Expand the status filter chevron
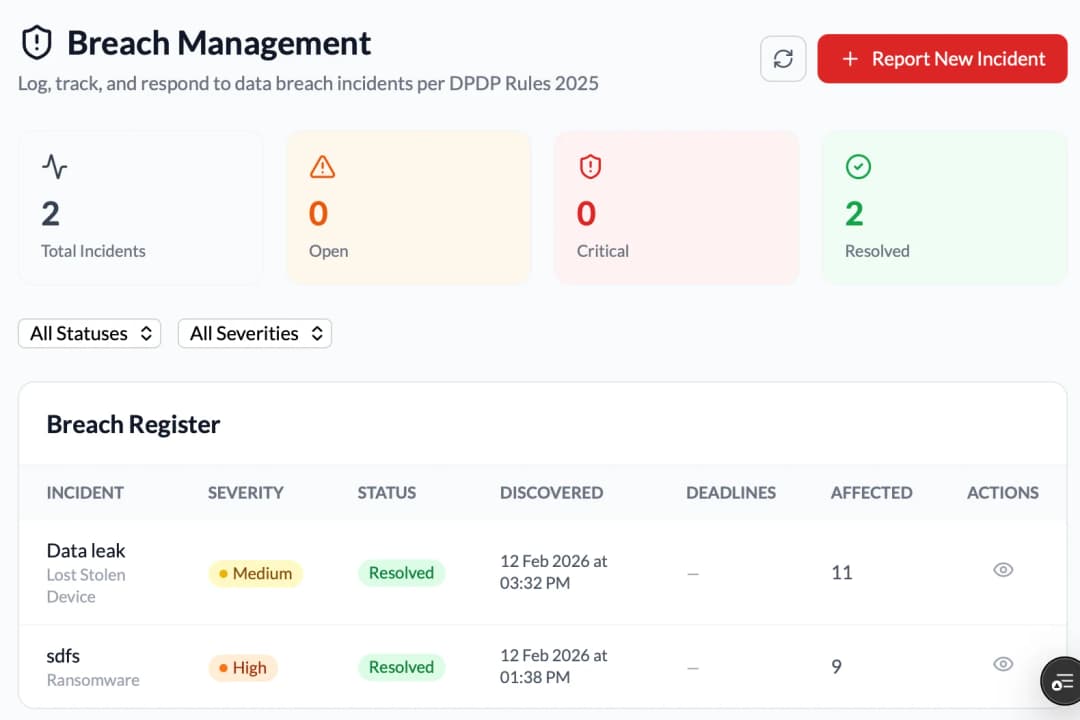 pos(148,333)
